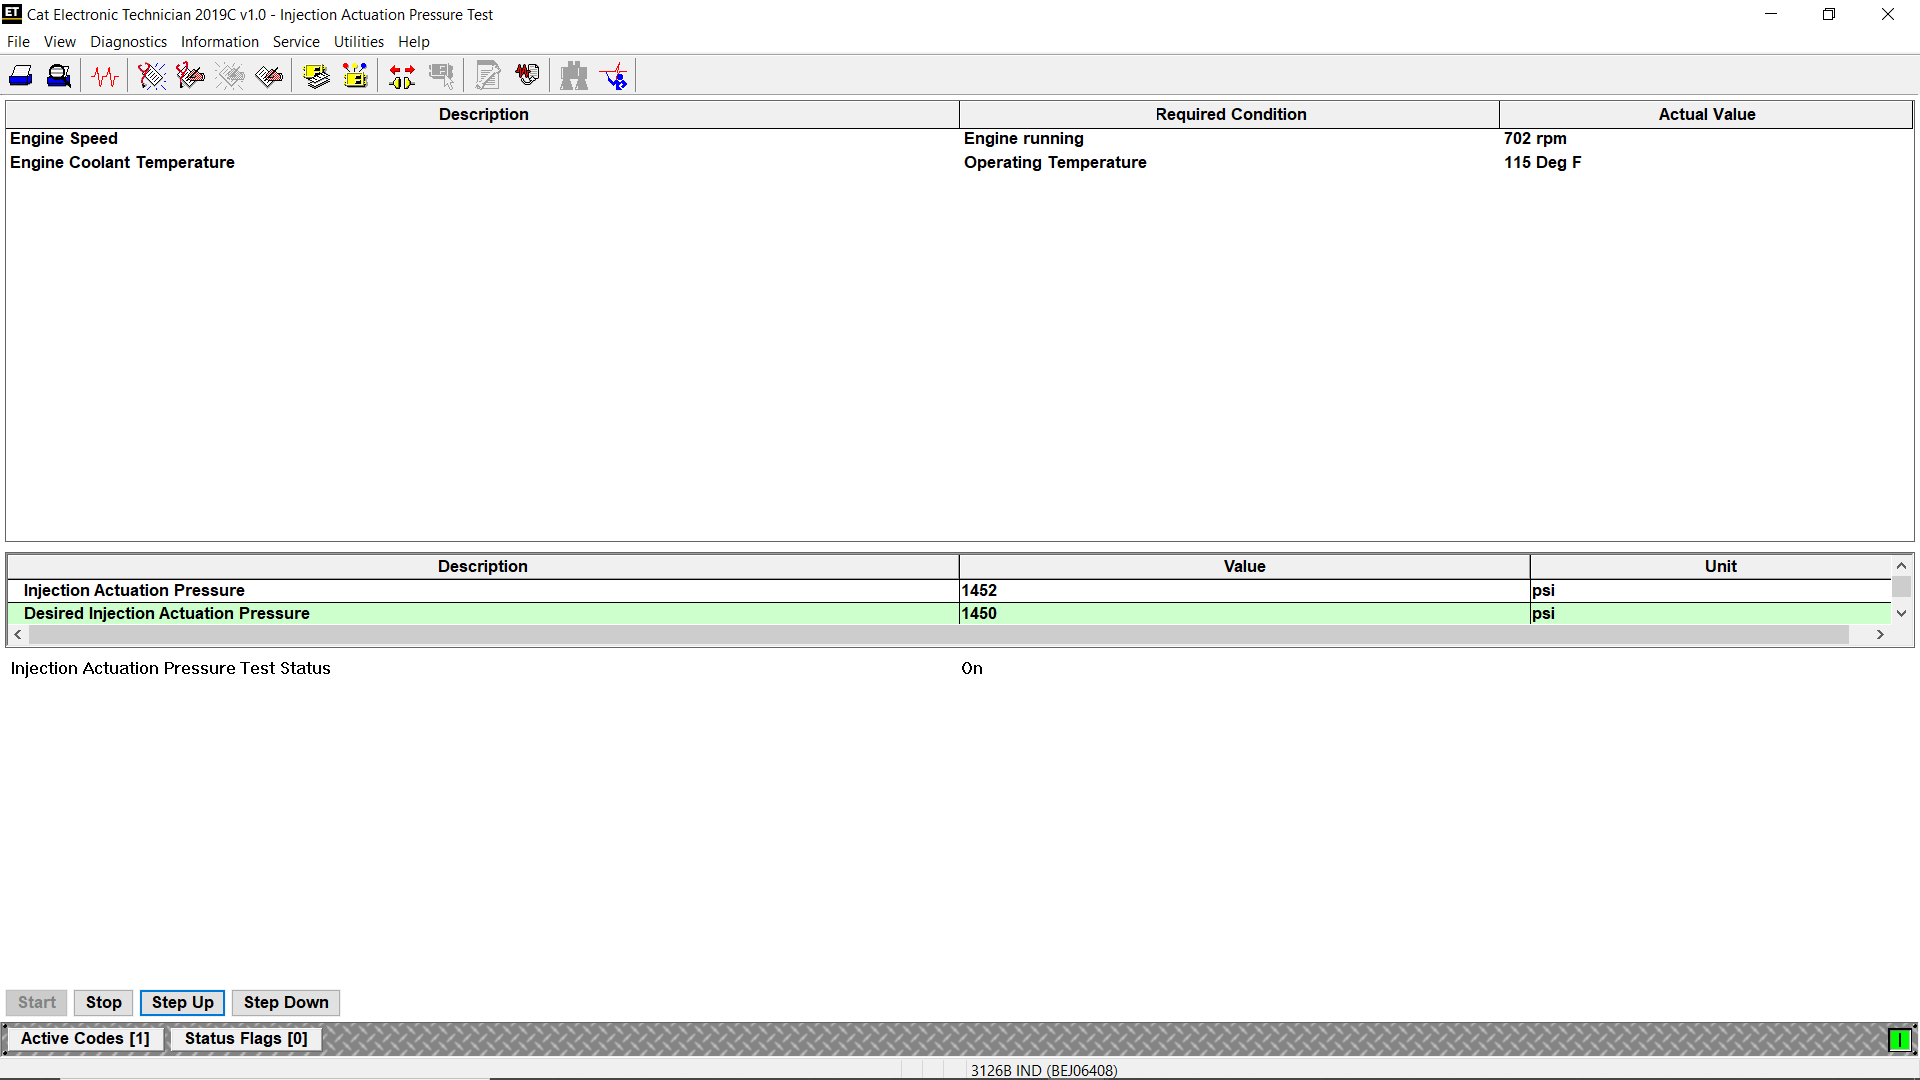Click the ET application icon in the title bar
This screenshot has width=1920, height=1080.
pos(12,14)
